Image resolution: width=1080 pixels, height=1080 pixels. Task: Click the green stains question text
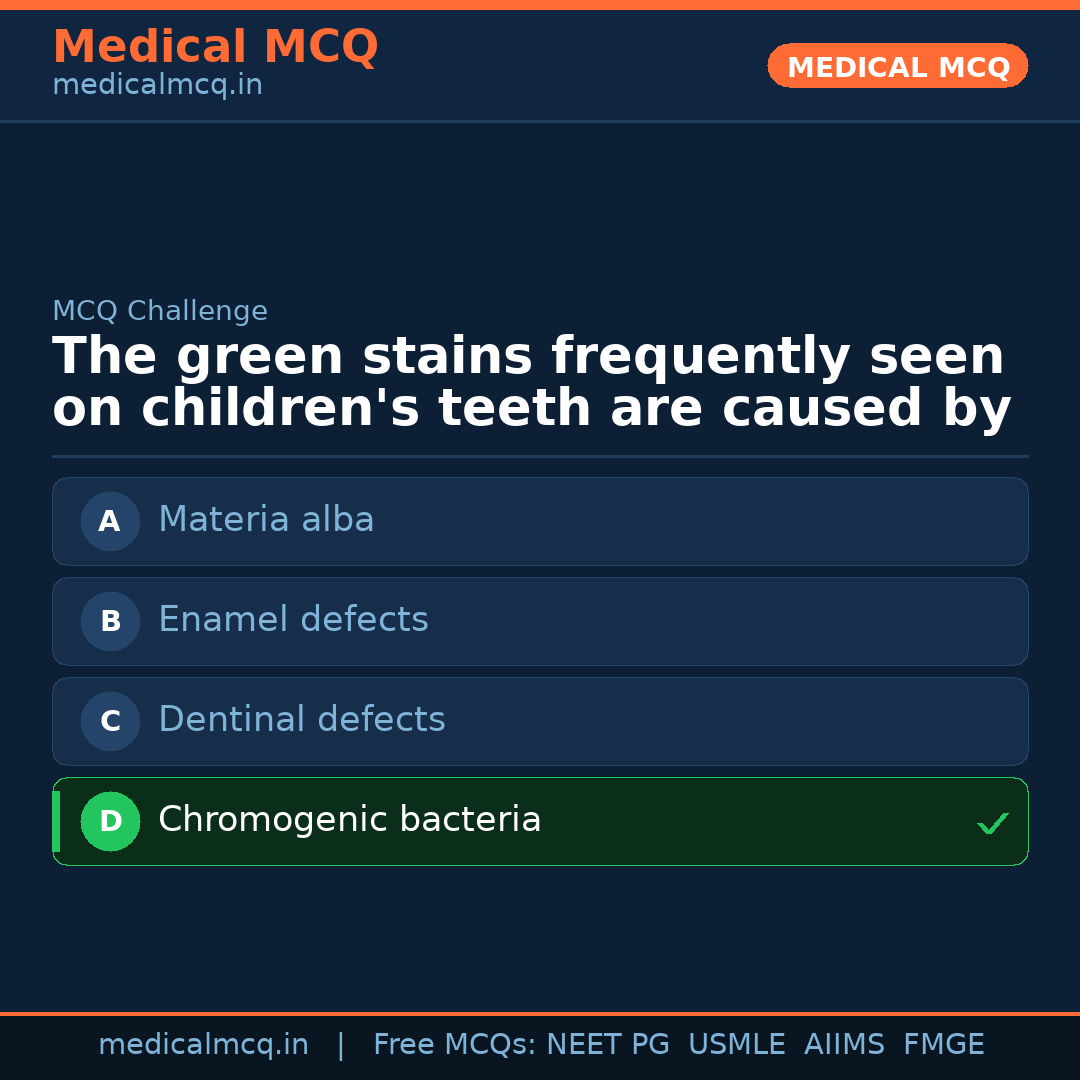pos(530,382)
